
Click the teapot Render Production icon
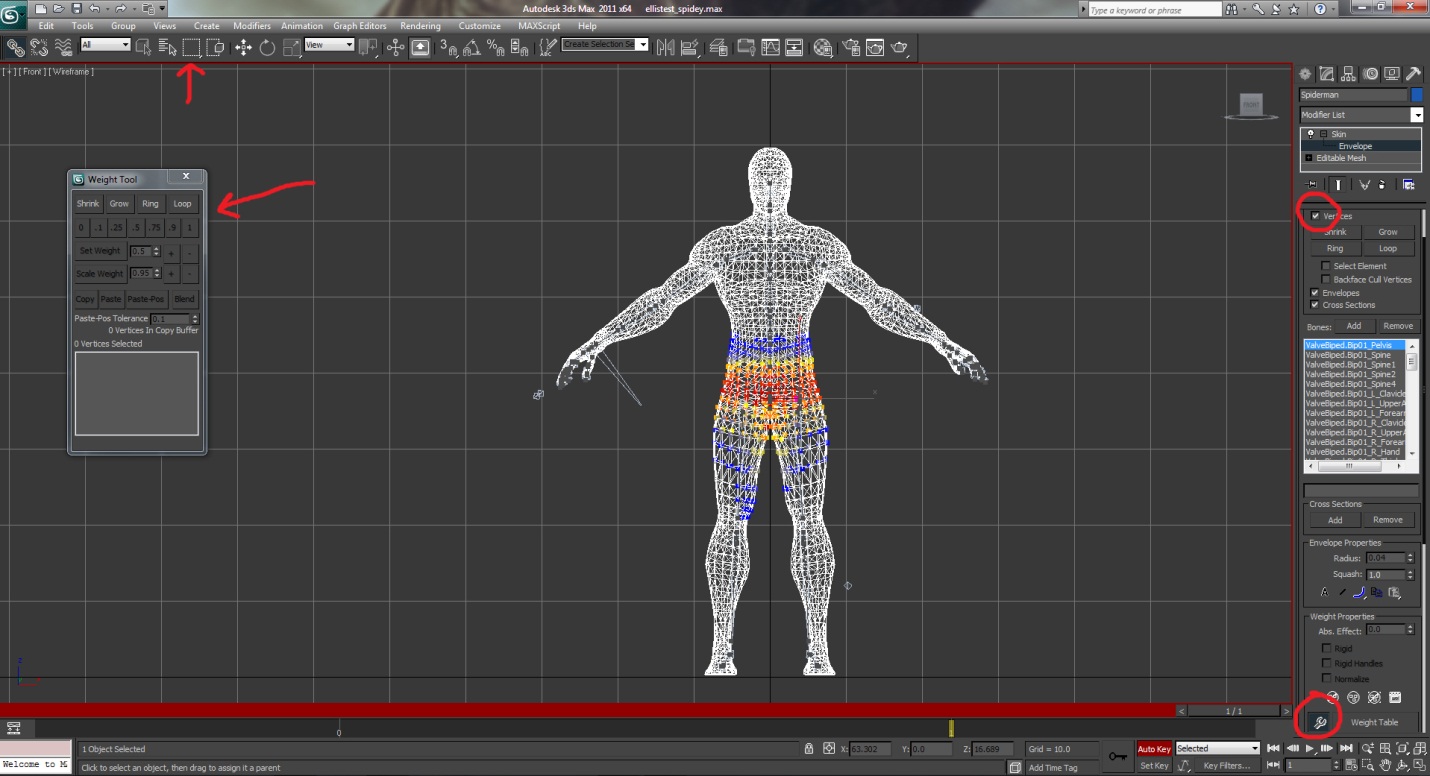pyautogui.click(x=900, y=47)
